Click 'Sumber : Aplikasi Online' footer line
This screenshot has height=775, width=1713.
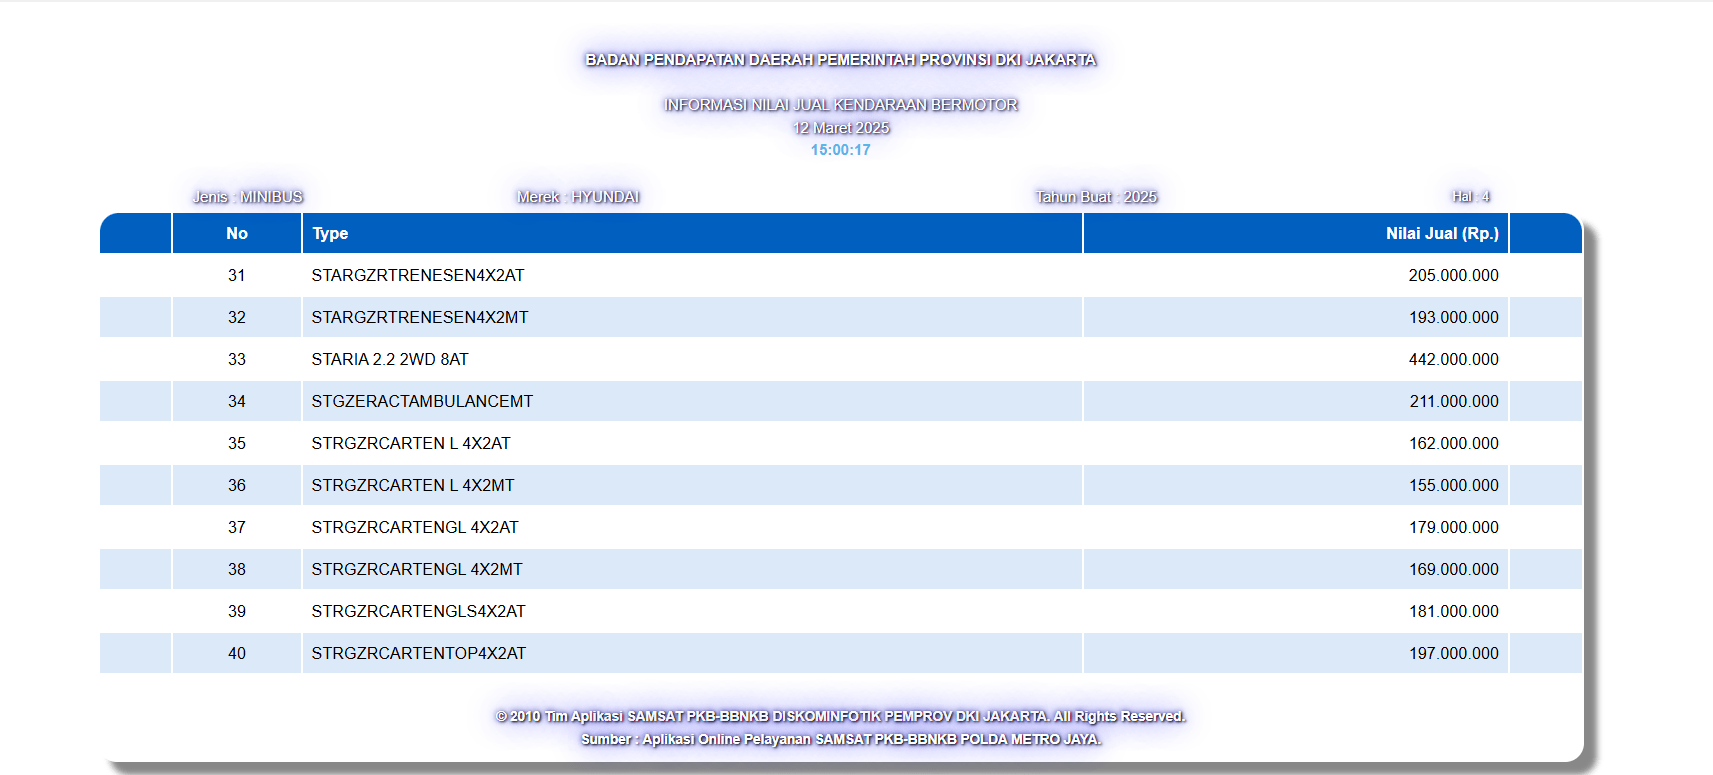(x=841, y=739)
